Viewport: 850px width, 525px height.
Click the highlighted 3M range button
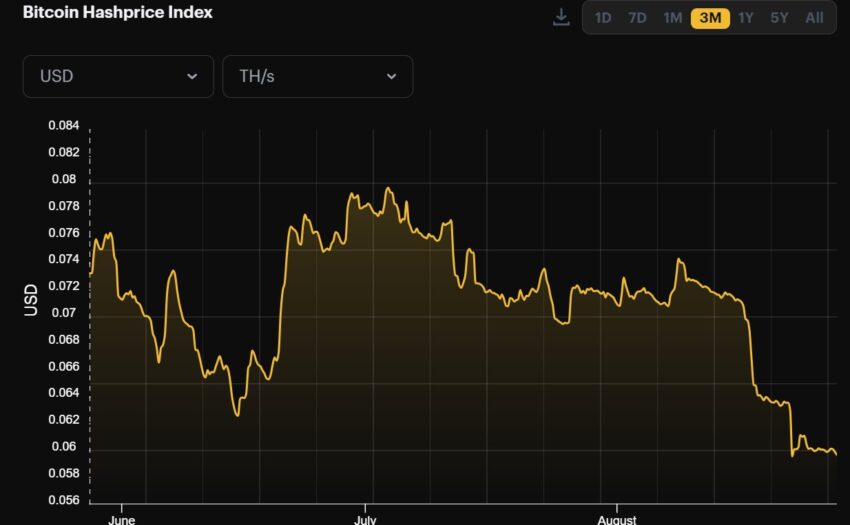pyautogui.click(x=710, y=18)
